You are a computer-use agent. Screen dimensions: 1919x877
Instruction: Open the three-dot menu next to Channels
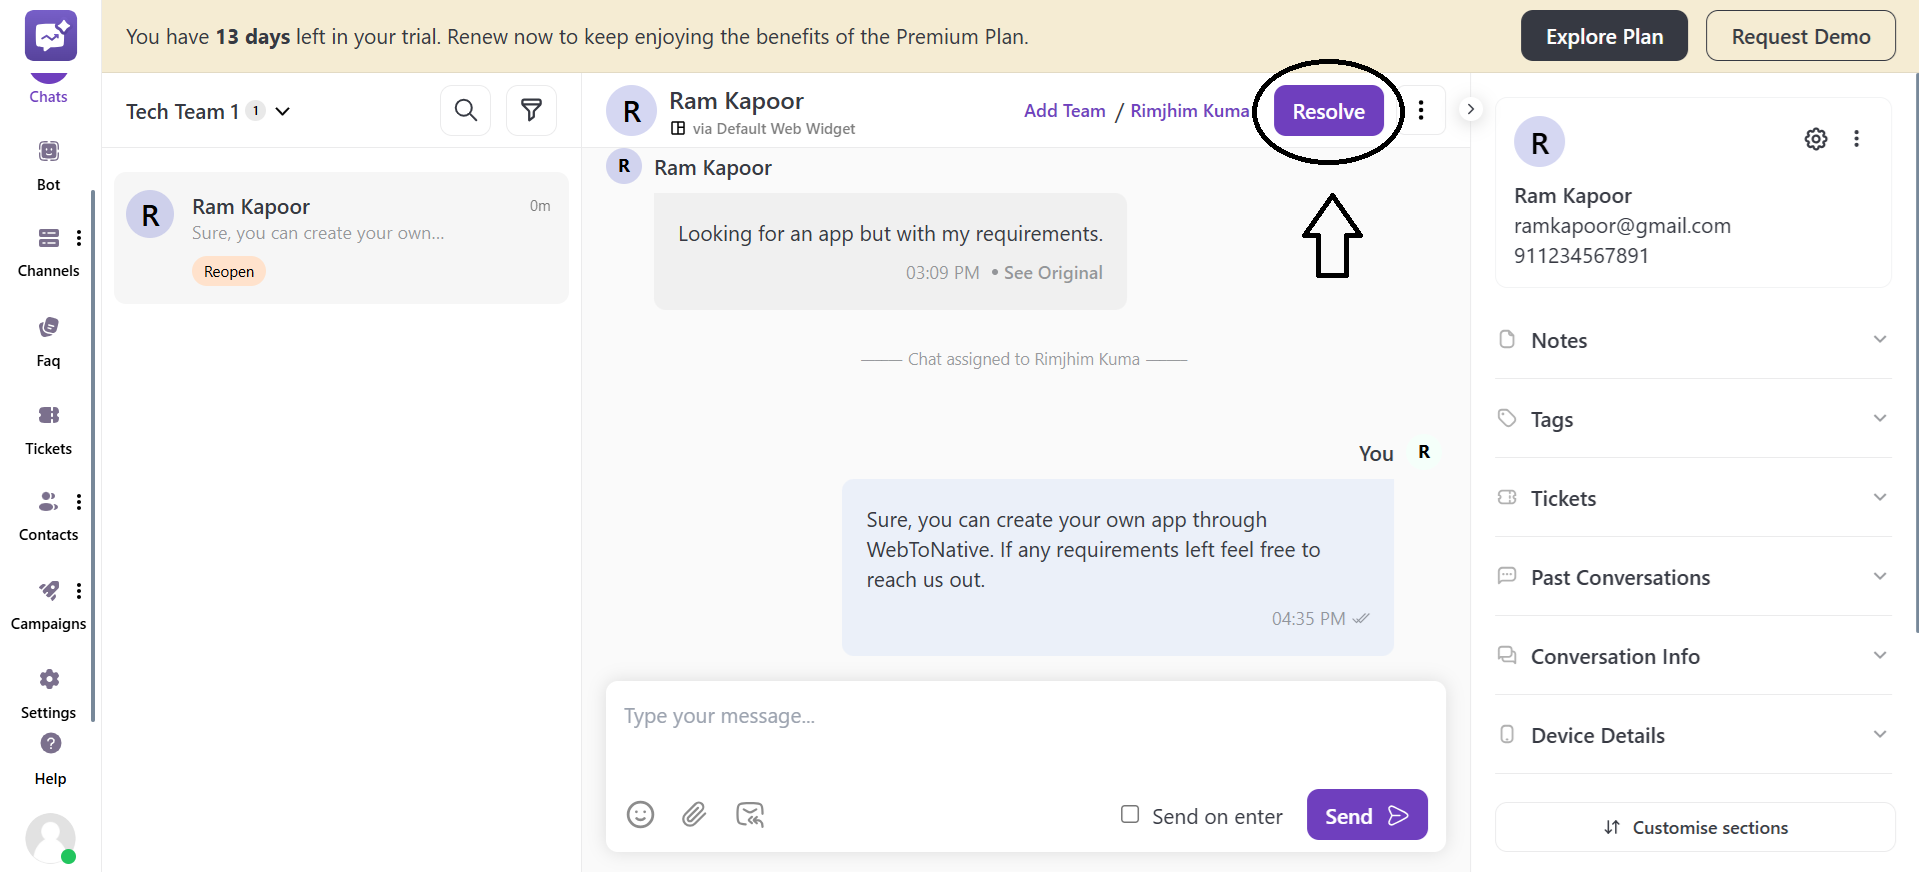coord(79,237)
